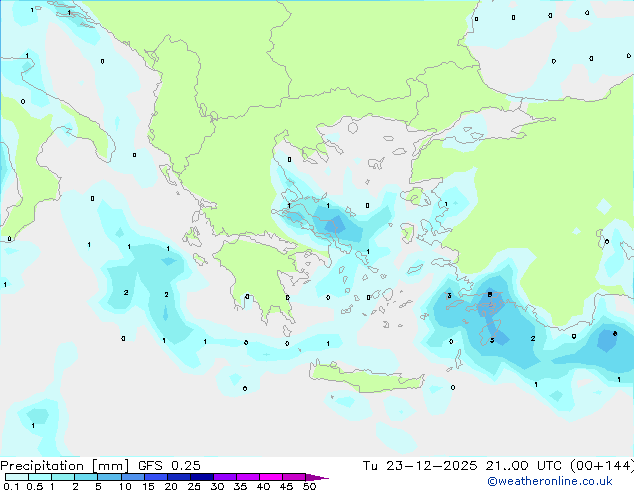Click the 30–35 mm purple legend swatch
634x490 pixels.
click(225, 477)
